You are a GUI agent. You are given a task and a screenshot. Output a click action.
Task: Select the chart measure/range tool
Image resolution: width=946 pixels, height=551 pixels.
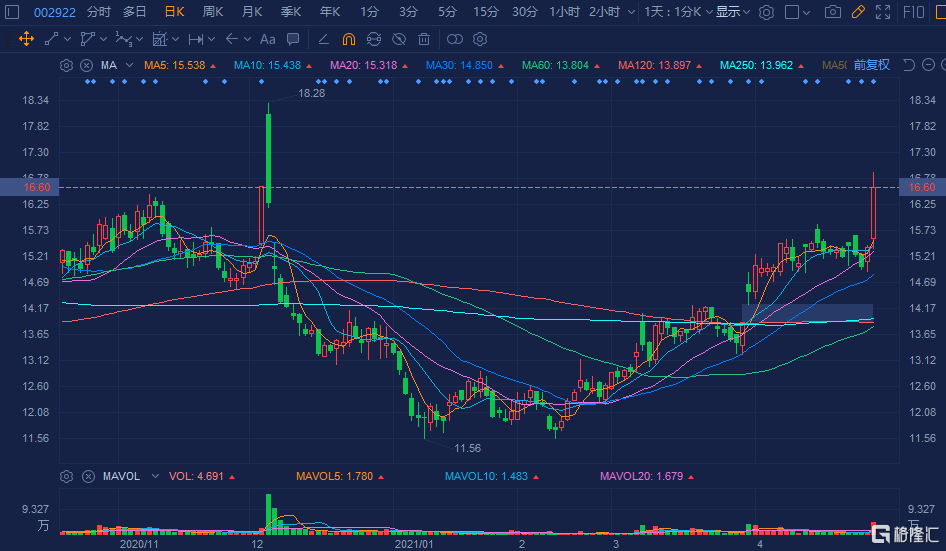159,39
